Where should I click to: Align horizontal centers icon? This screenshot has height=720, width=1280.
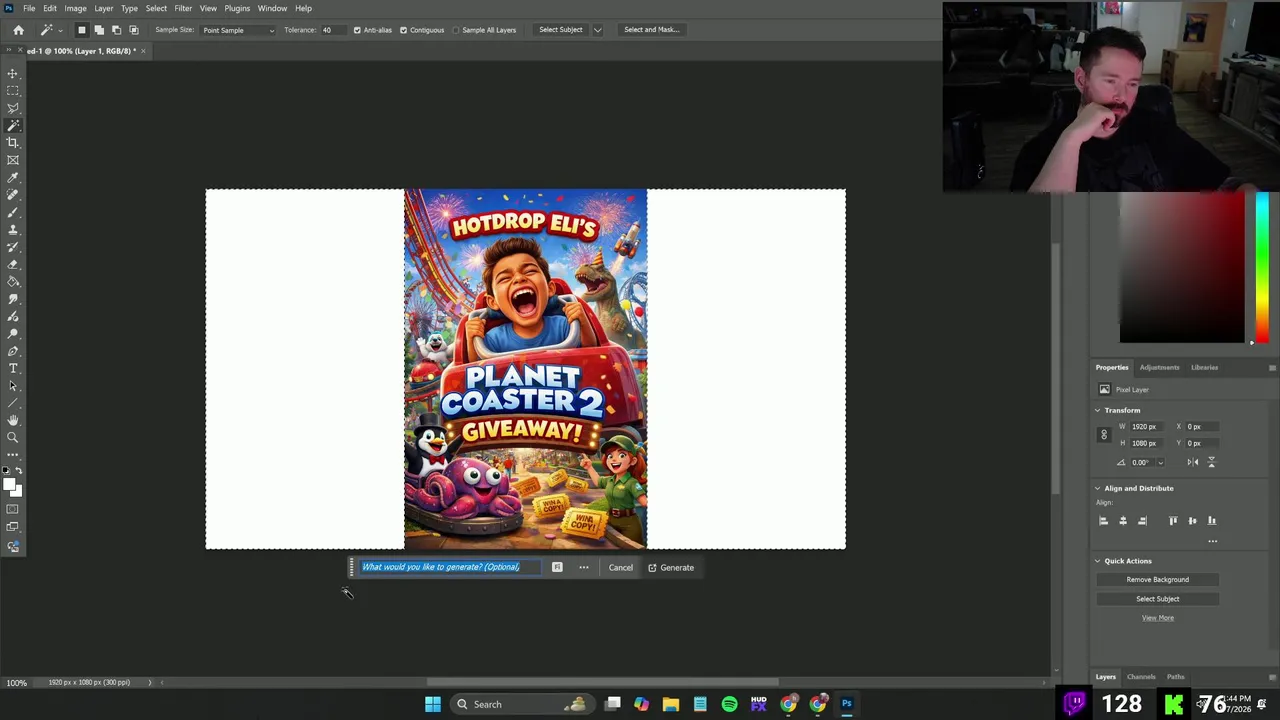[x=1123, y=521]
